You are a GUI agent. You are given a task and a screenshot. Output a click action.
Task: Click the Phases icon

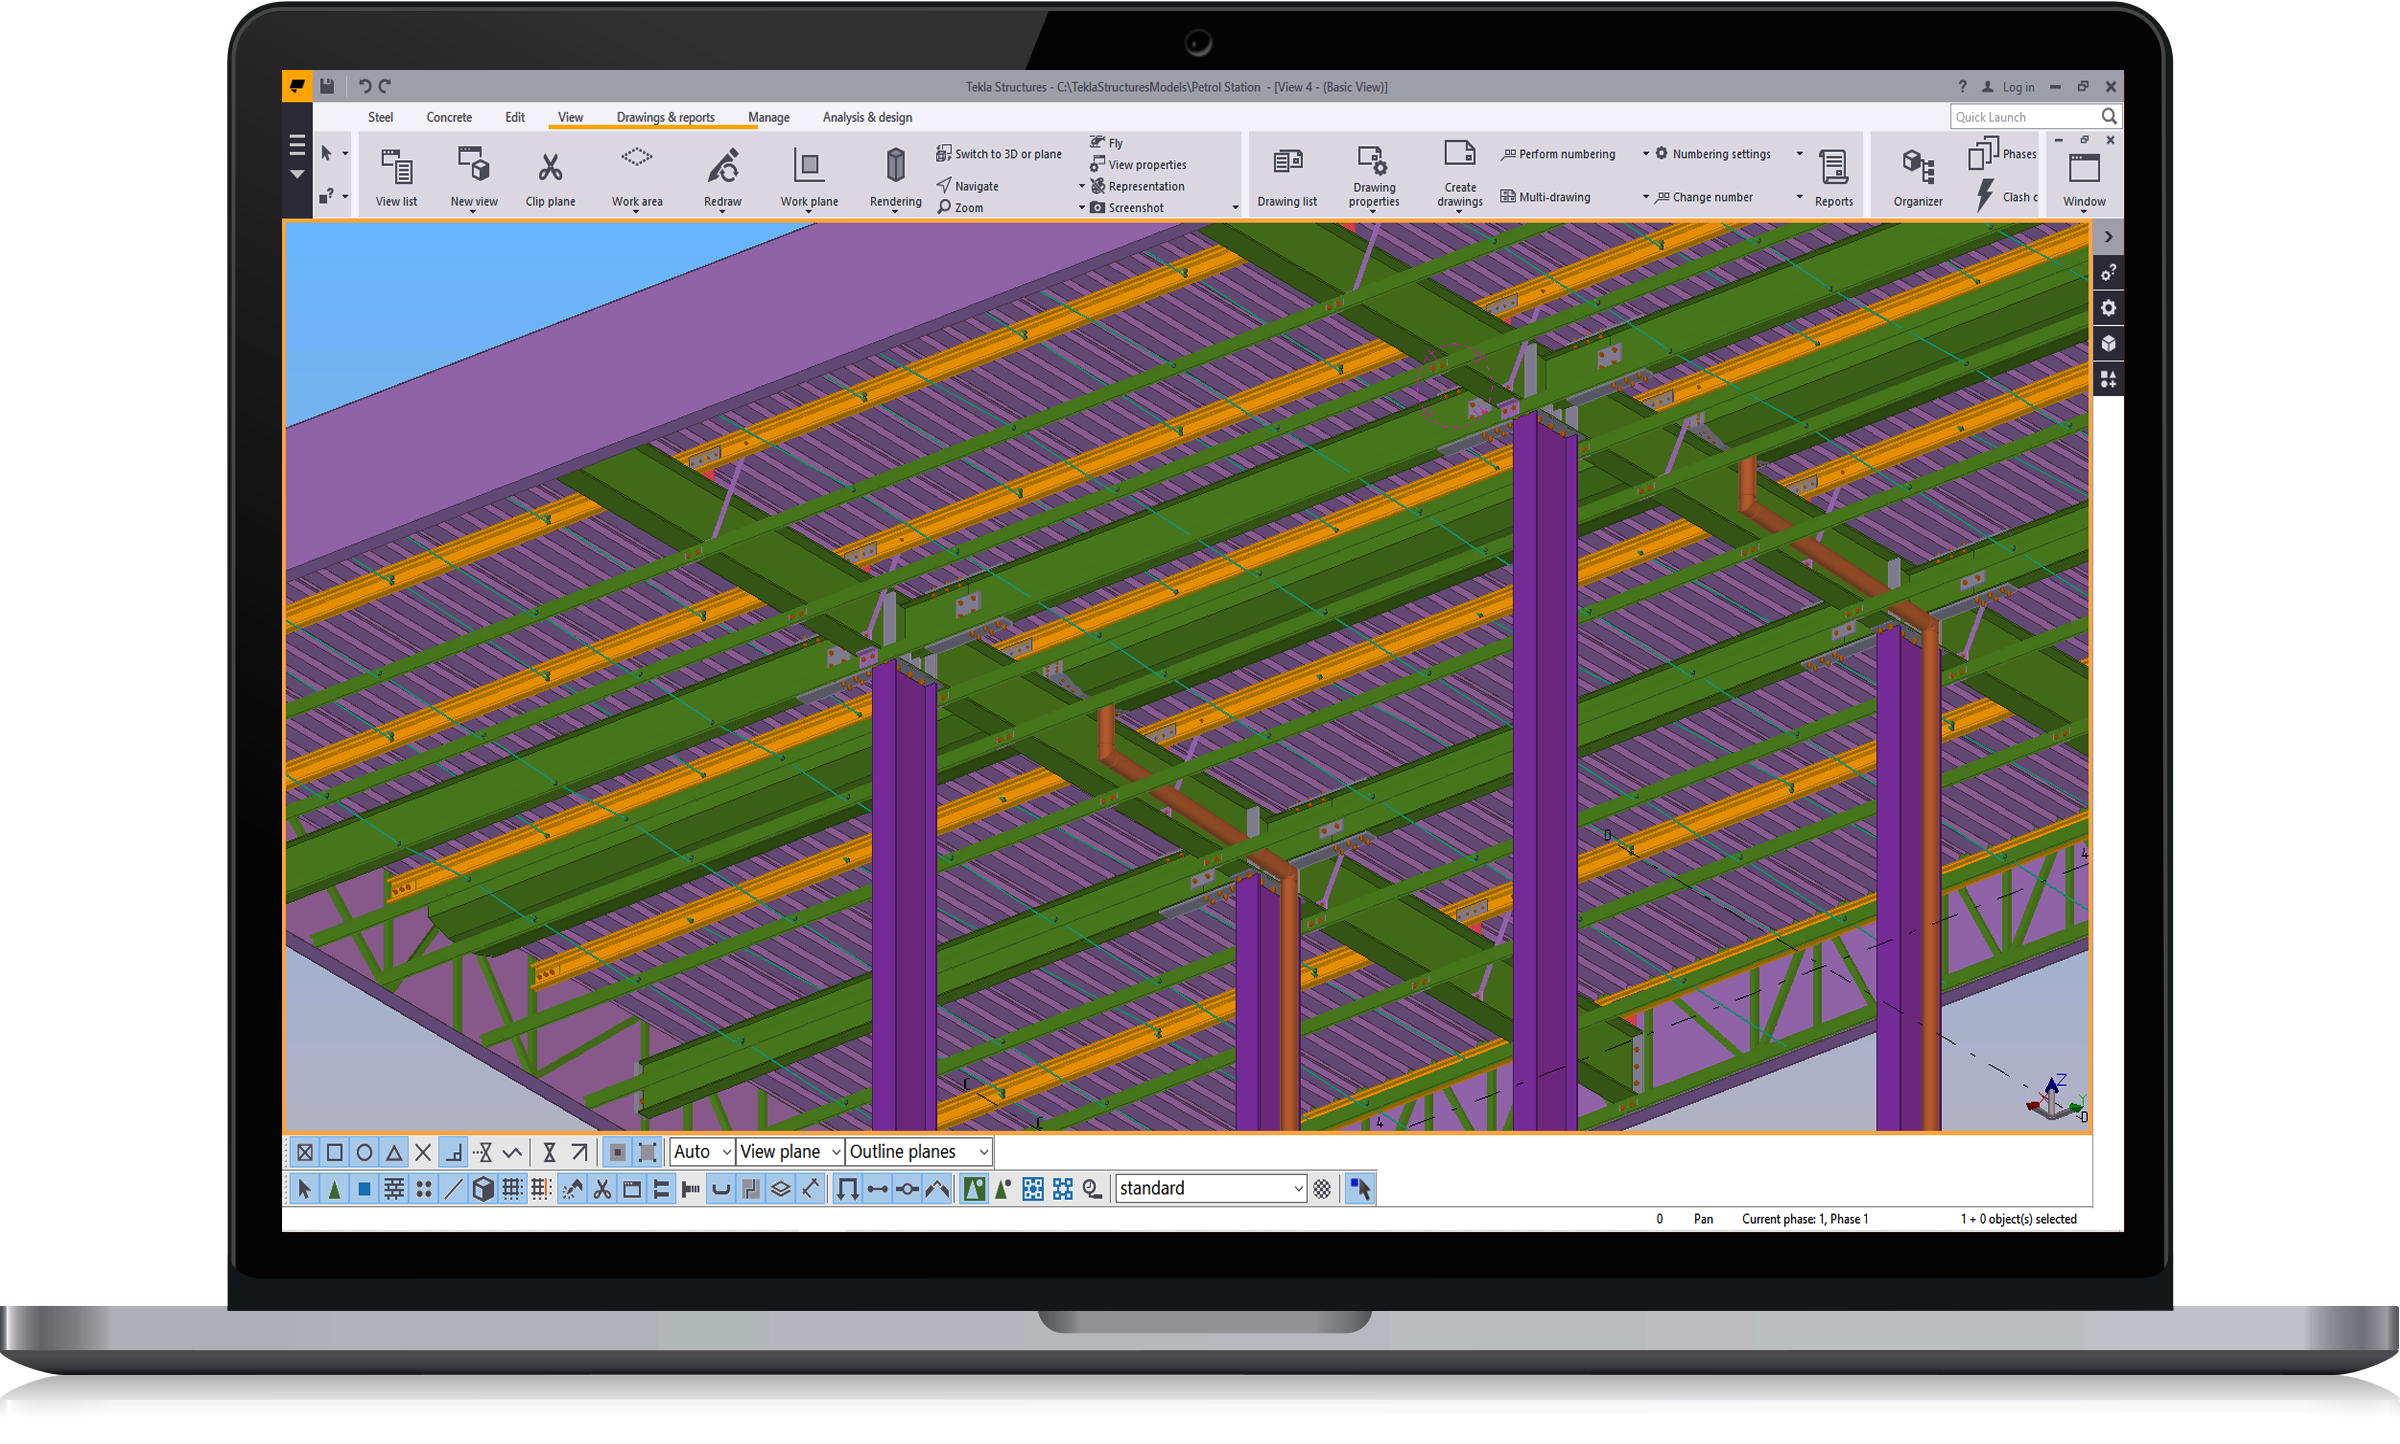1983,154
